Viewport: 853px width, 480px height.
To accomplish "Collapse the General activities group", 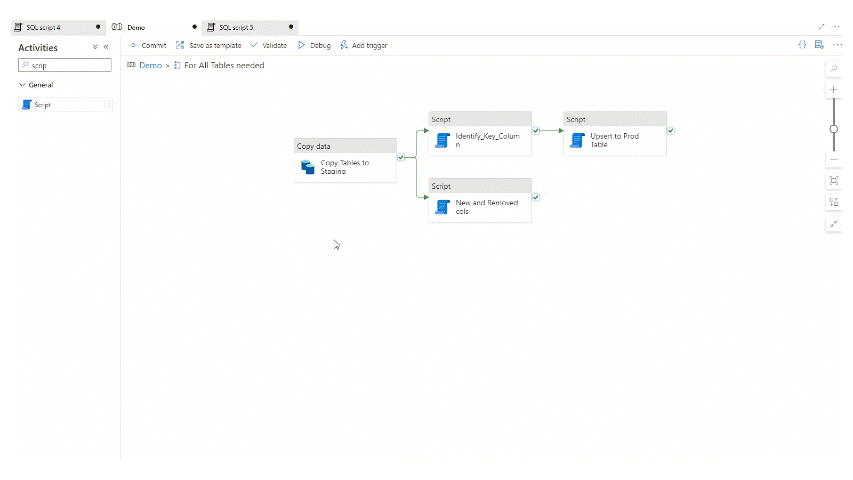I will pos(23,85).
